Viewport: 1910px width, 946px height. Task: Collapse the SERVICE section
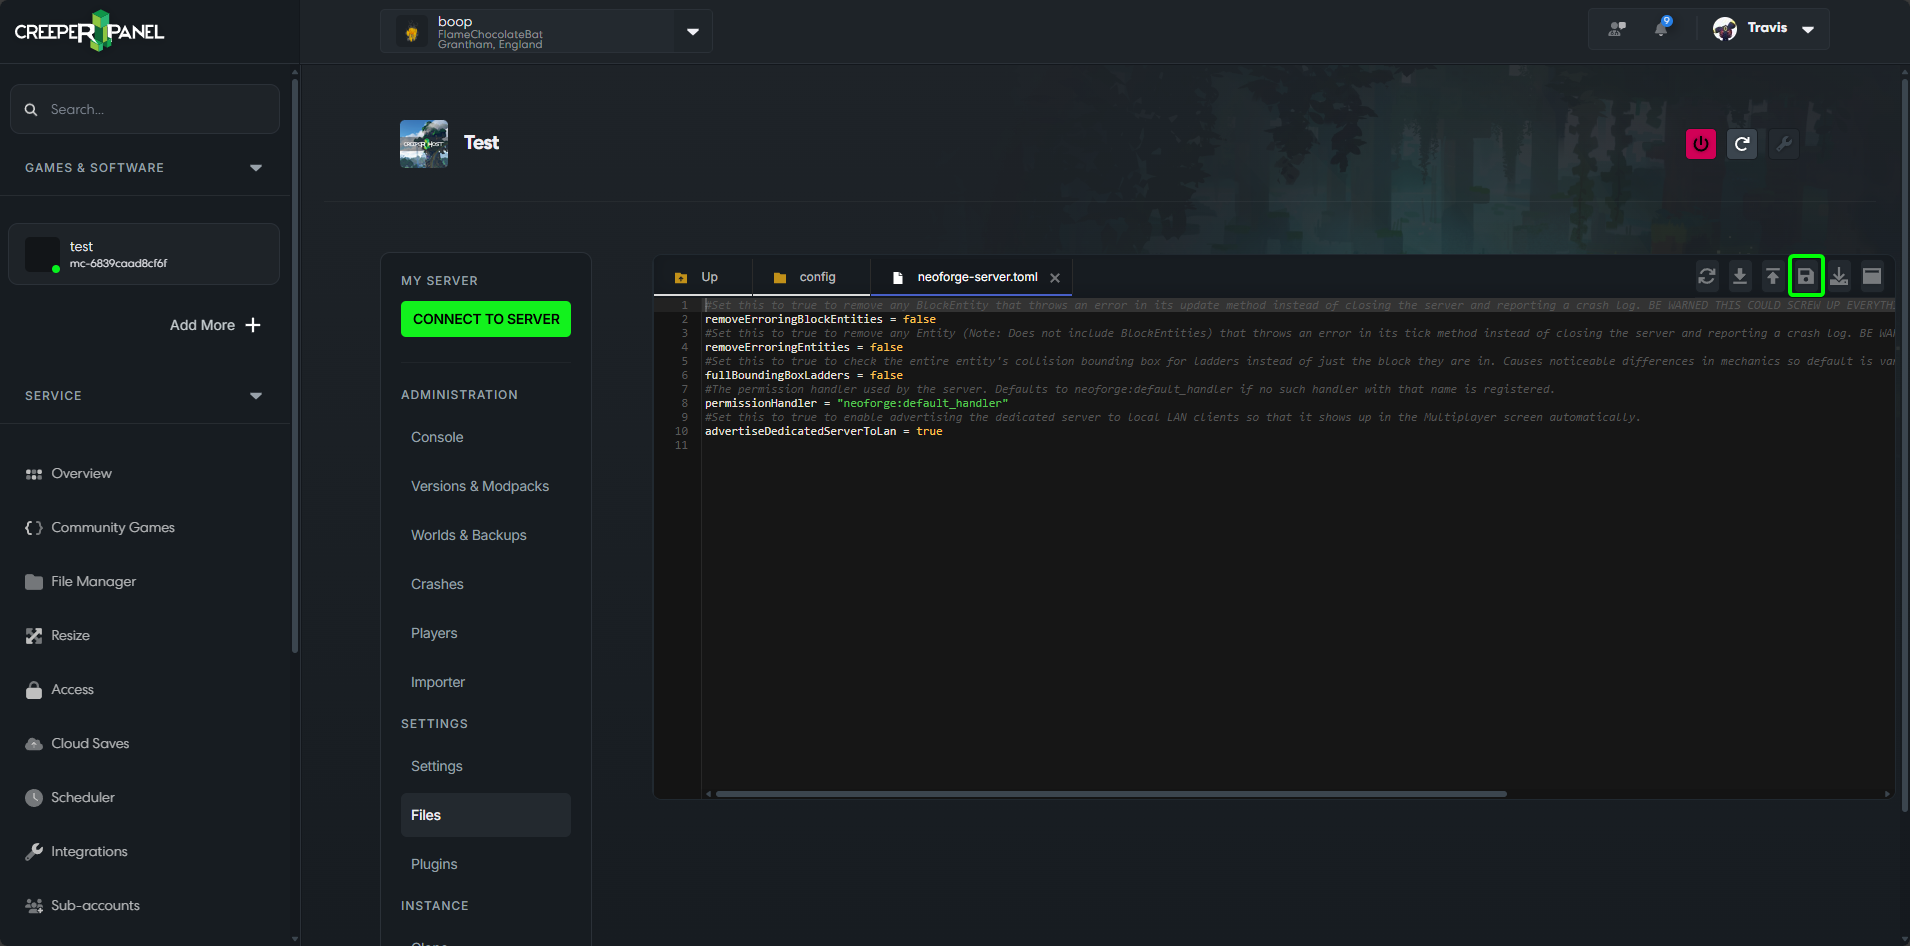coord(255,396)
